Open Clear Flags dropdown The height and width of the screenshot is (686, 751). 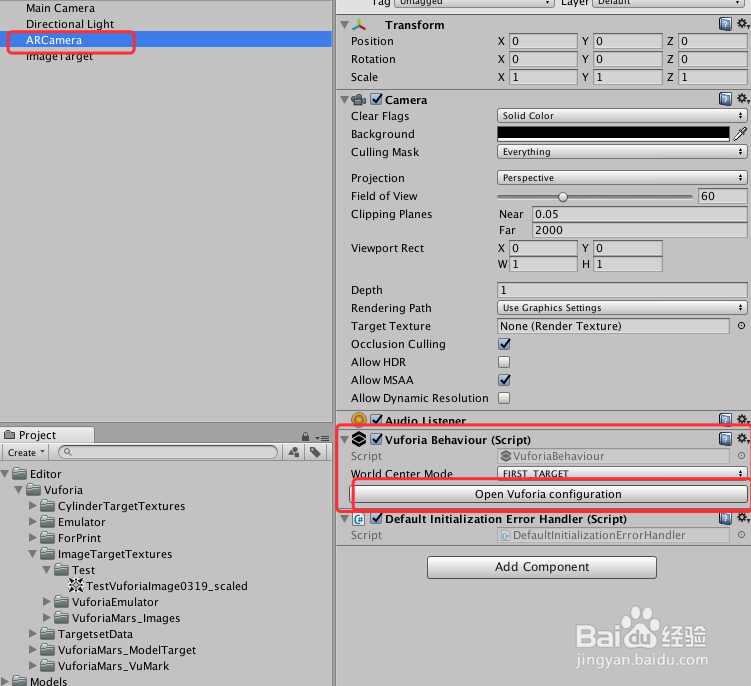(622, 115)
